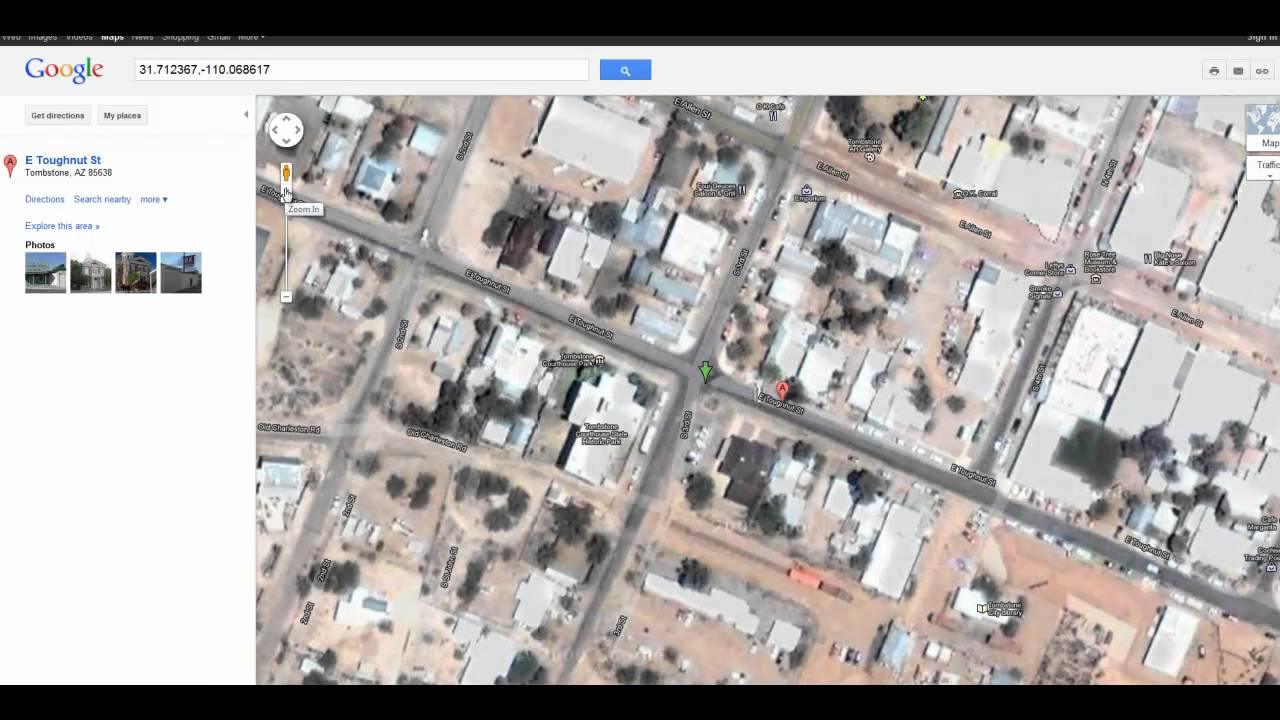This screenshot has height=720, width=1280.
Task: Select O.K. Corral landmark icon
Action: click(x=958, y=193)
